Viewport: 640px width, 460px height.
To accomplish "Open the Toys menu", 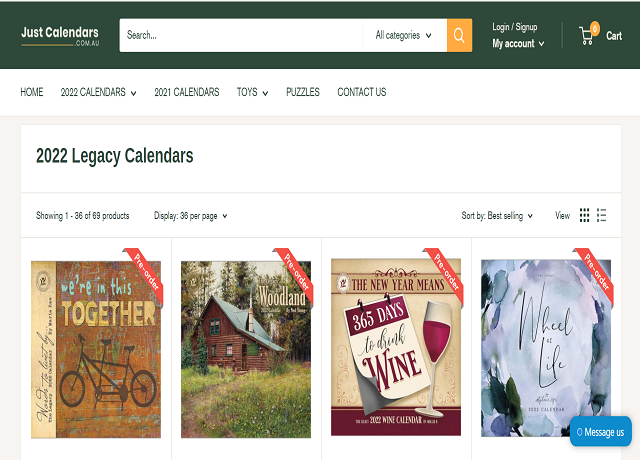I will 252,92.
